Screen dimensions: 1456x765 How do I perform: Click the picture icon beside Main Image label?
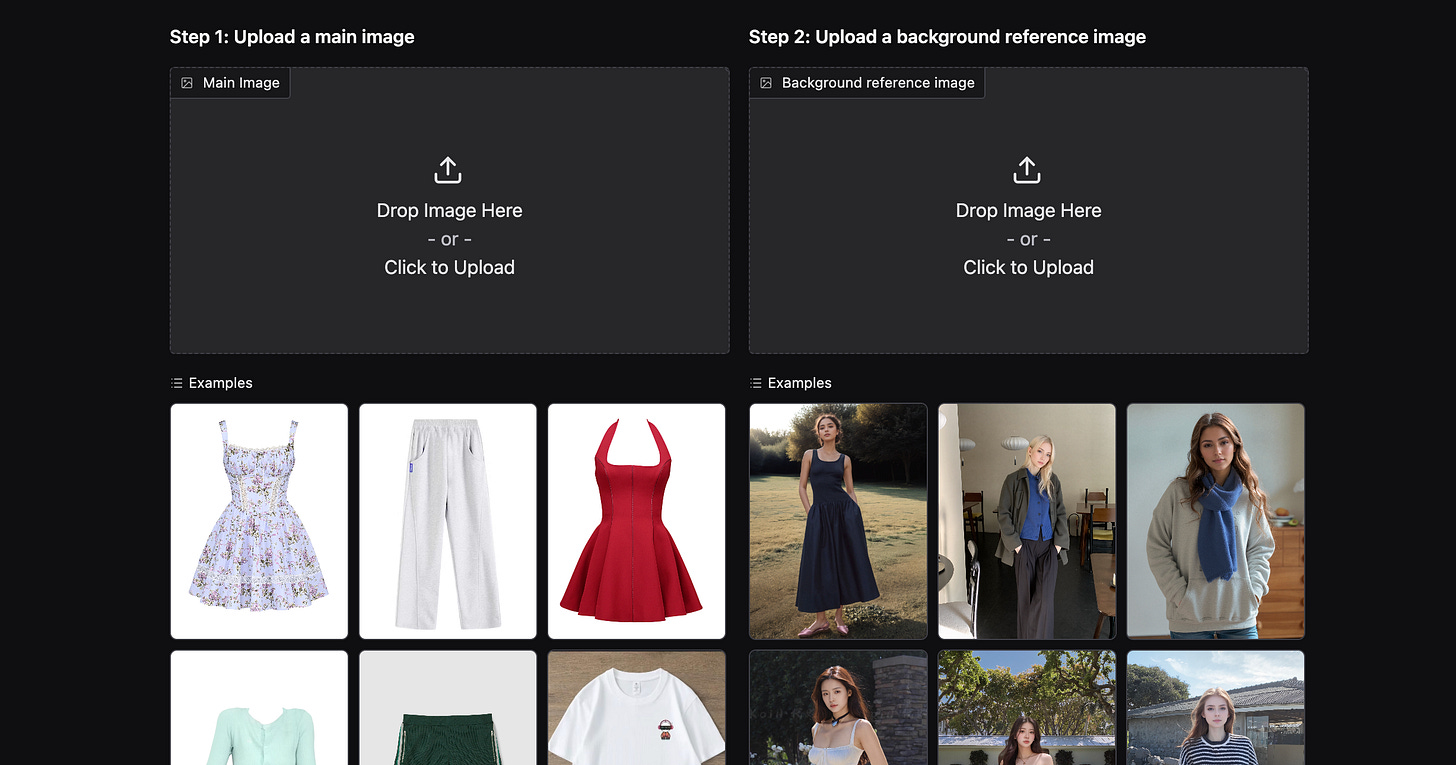click(x=187, y=83)
